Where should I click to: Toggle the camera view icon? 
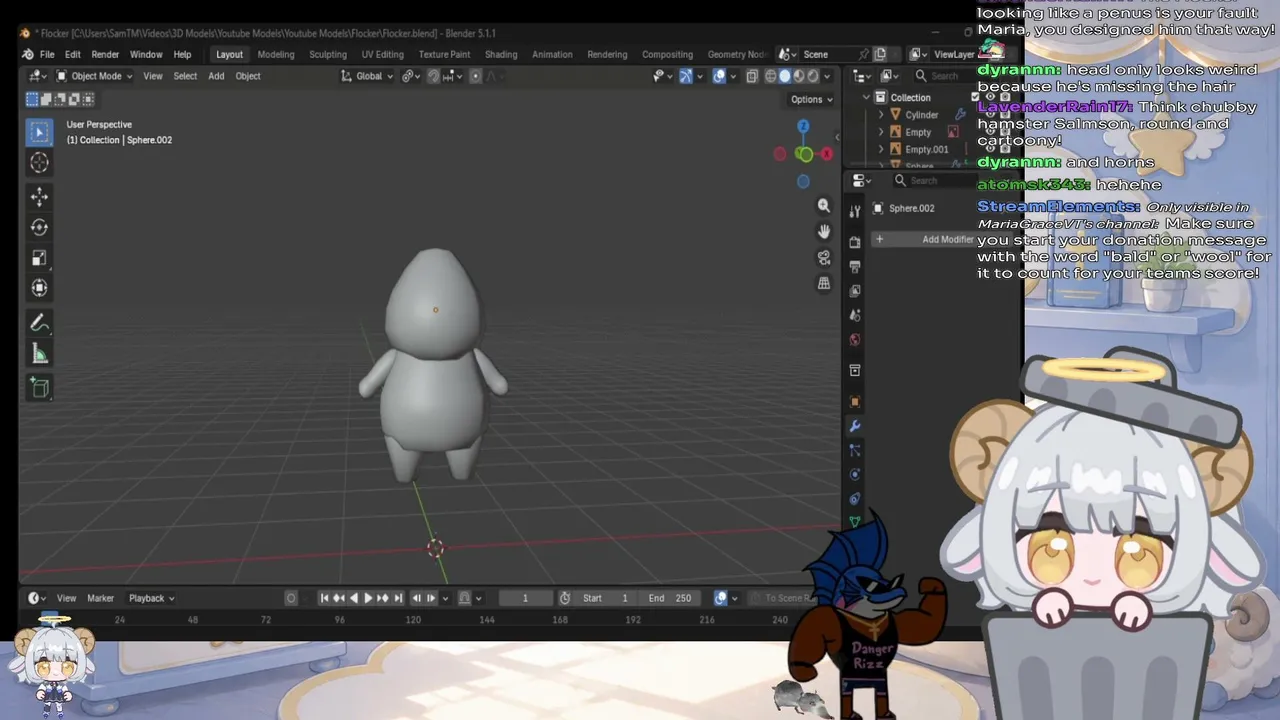coord(824,257)
